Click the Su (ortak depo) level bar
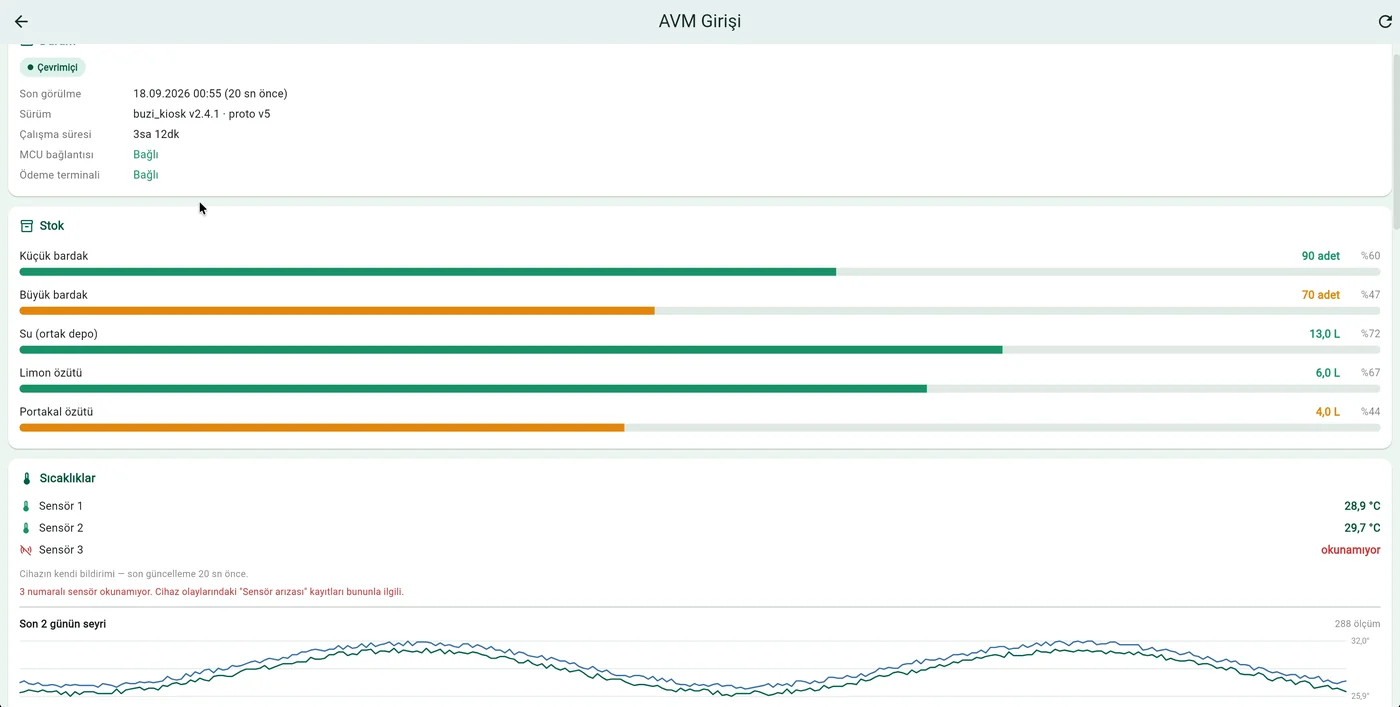1400x707 pixels. 700,350
